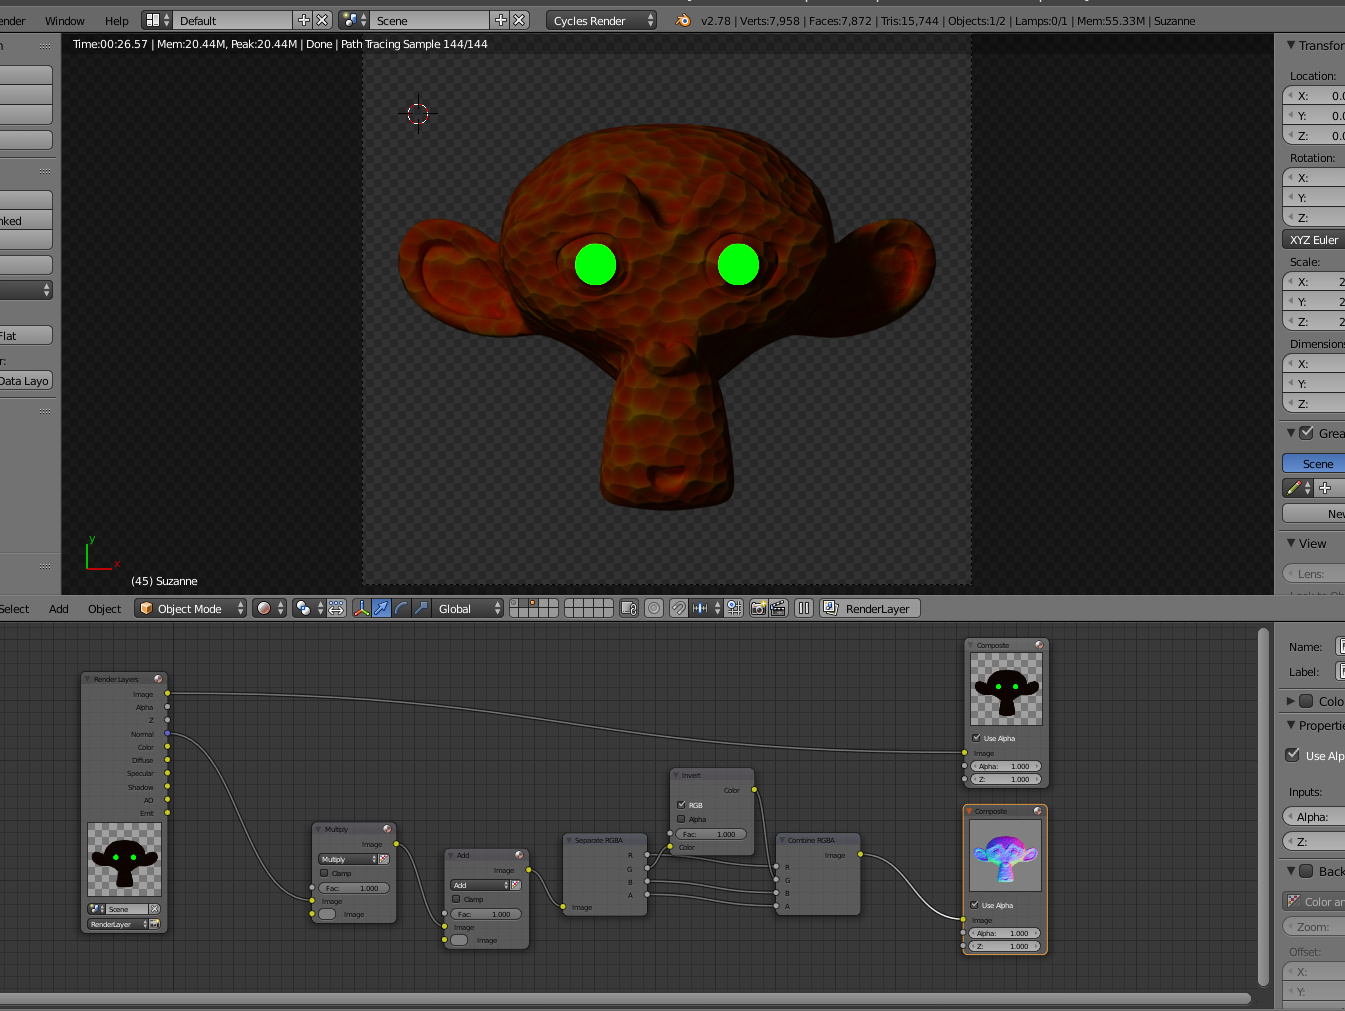The height and width of the screenshot is (1011, 1345).
Task: Collapse the Properties panel in node sidebar
Action: click(x=1291, y=725)
